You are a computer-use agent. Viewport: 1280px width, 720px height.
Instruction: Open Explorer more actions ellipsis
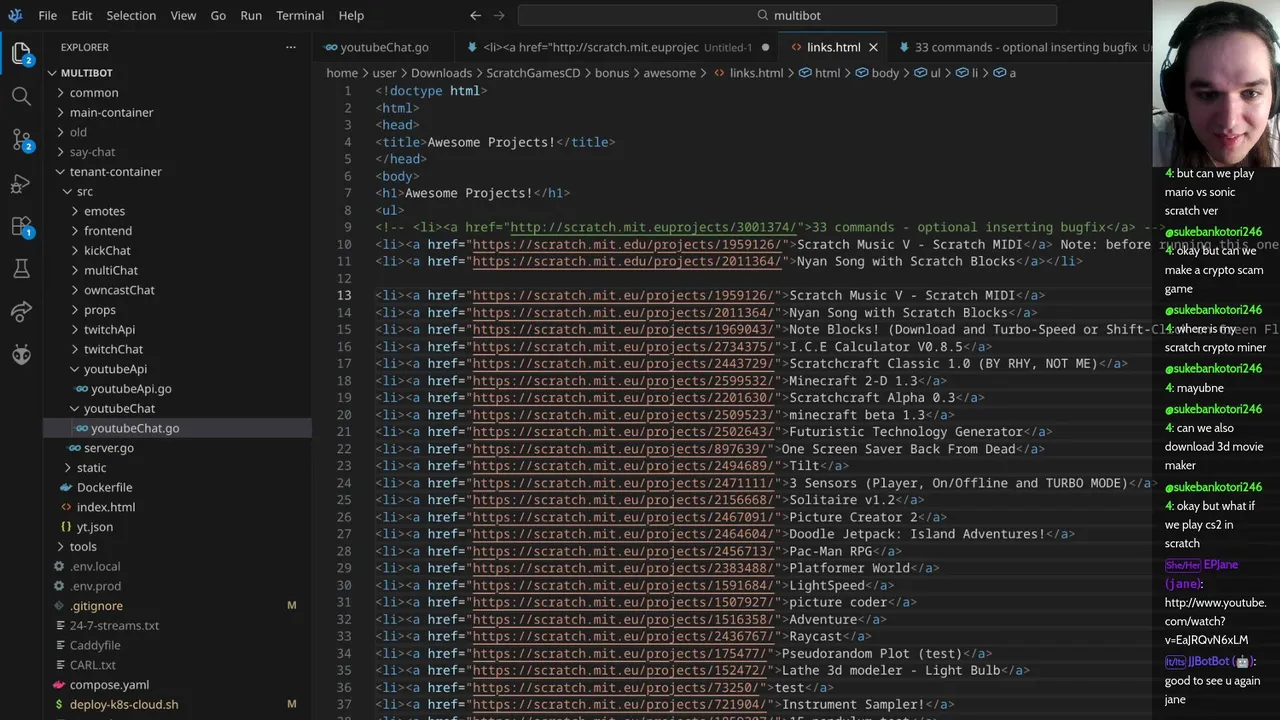point(291,47)
